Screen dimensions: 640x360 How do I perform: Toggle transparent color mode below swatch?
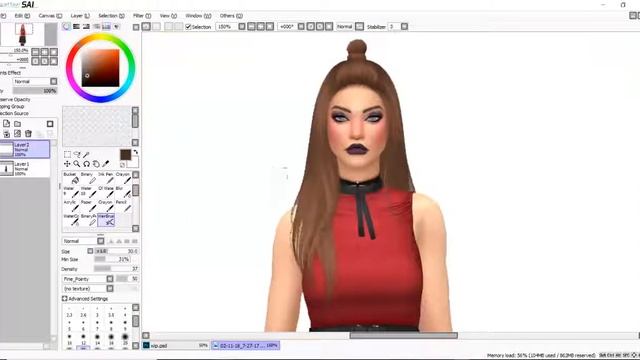coord(122,164)
